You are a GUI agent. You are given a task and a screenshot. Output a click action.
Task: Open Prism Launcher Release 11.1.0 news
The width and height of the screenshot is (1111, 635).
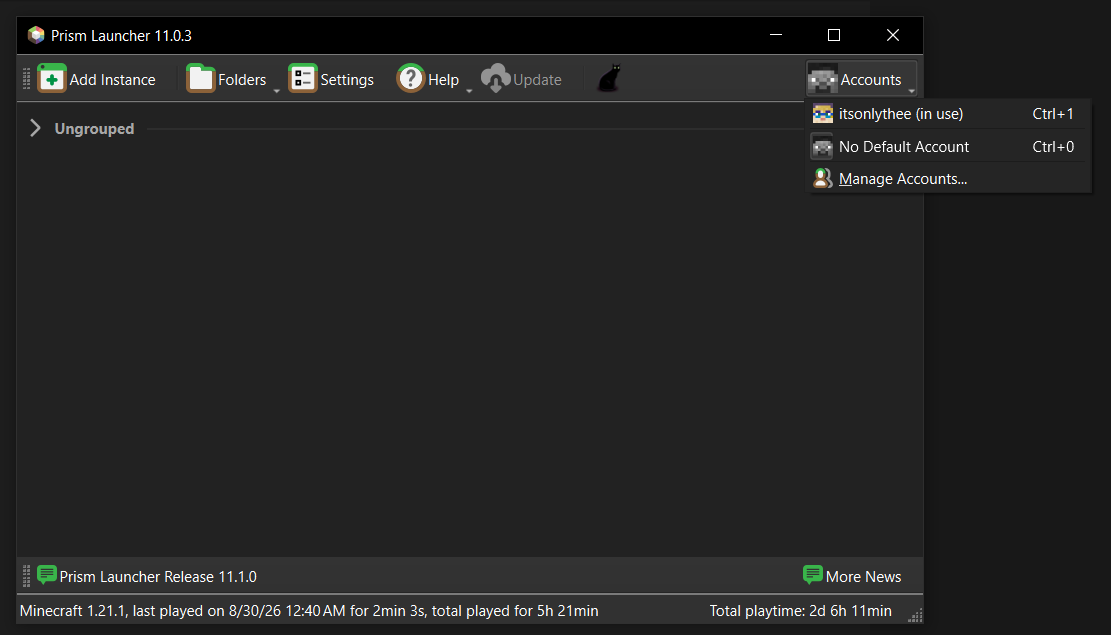click(147, 576)
